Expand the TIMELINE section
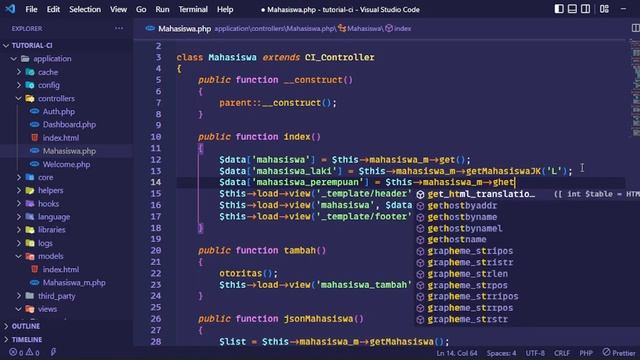 (22, 340)
